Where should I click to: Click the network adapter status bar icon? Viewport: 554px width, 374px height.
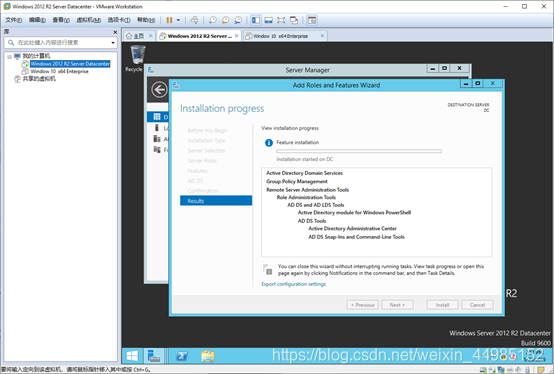[501, 370]
